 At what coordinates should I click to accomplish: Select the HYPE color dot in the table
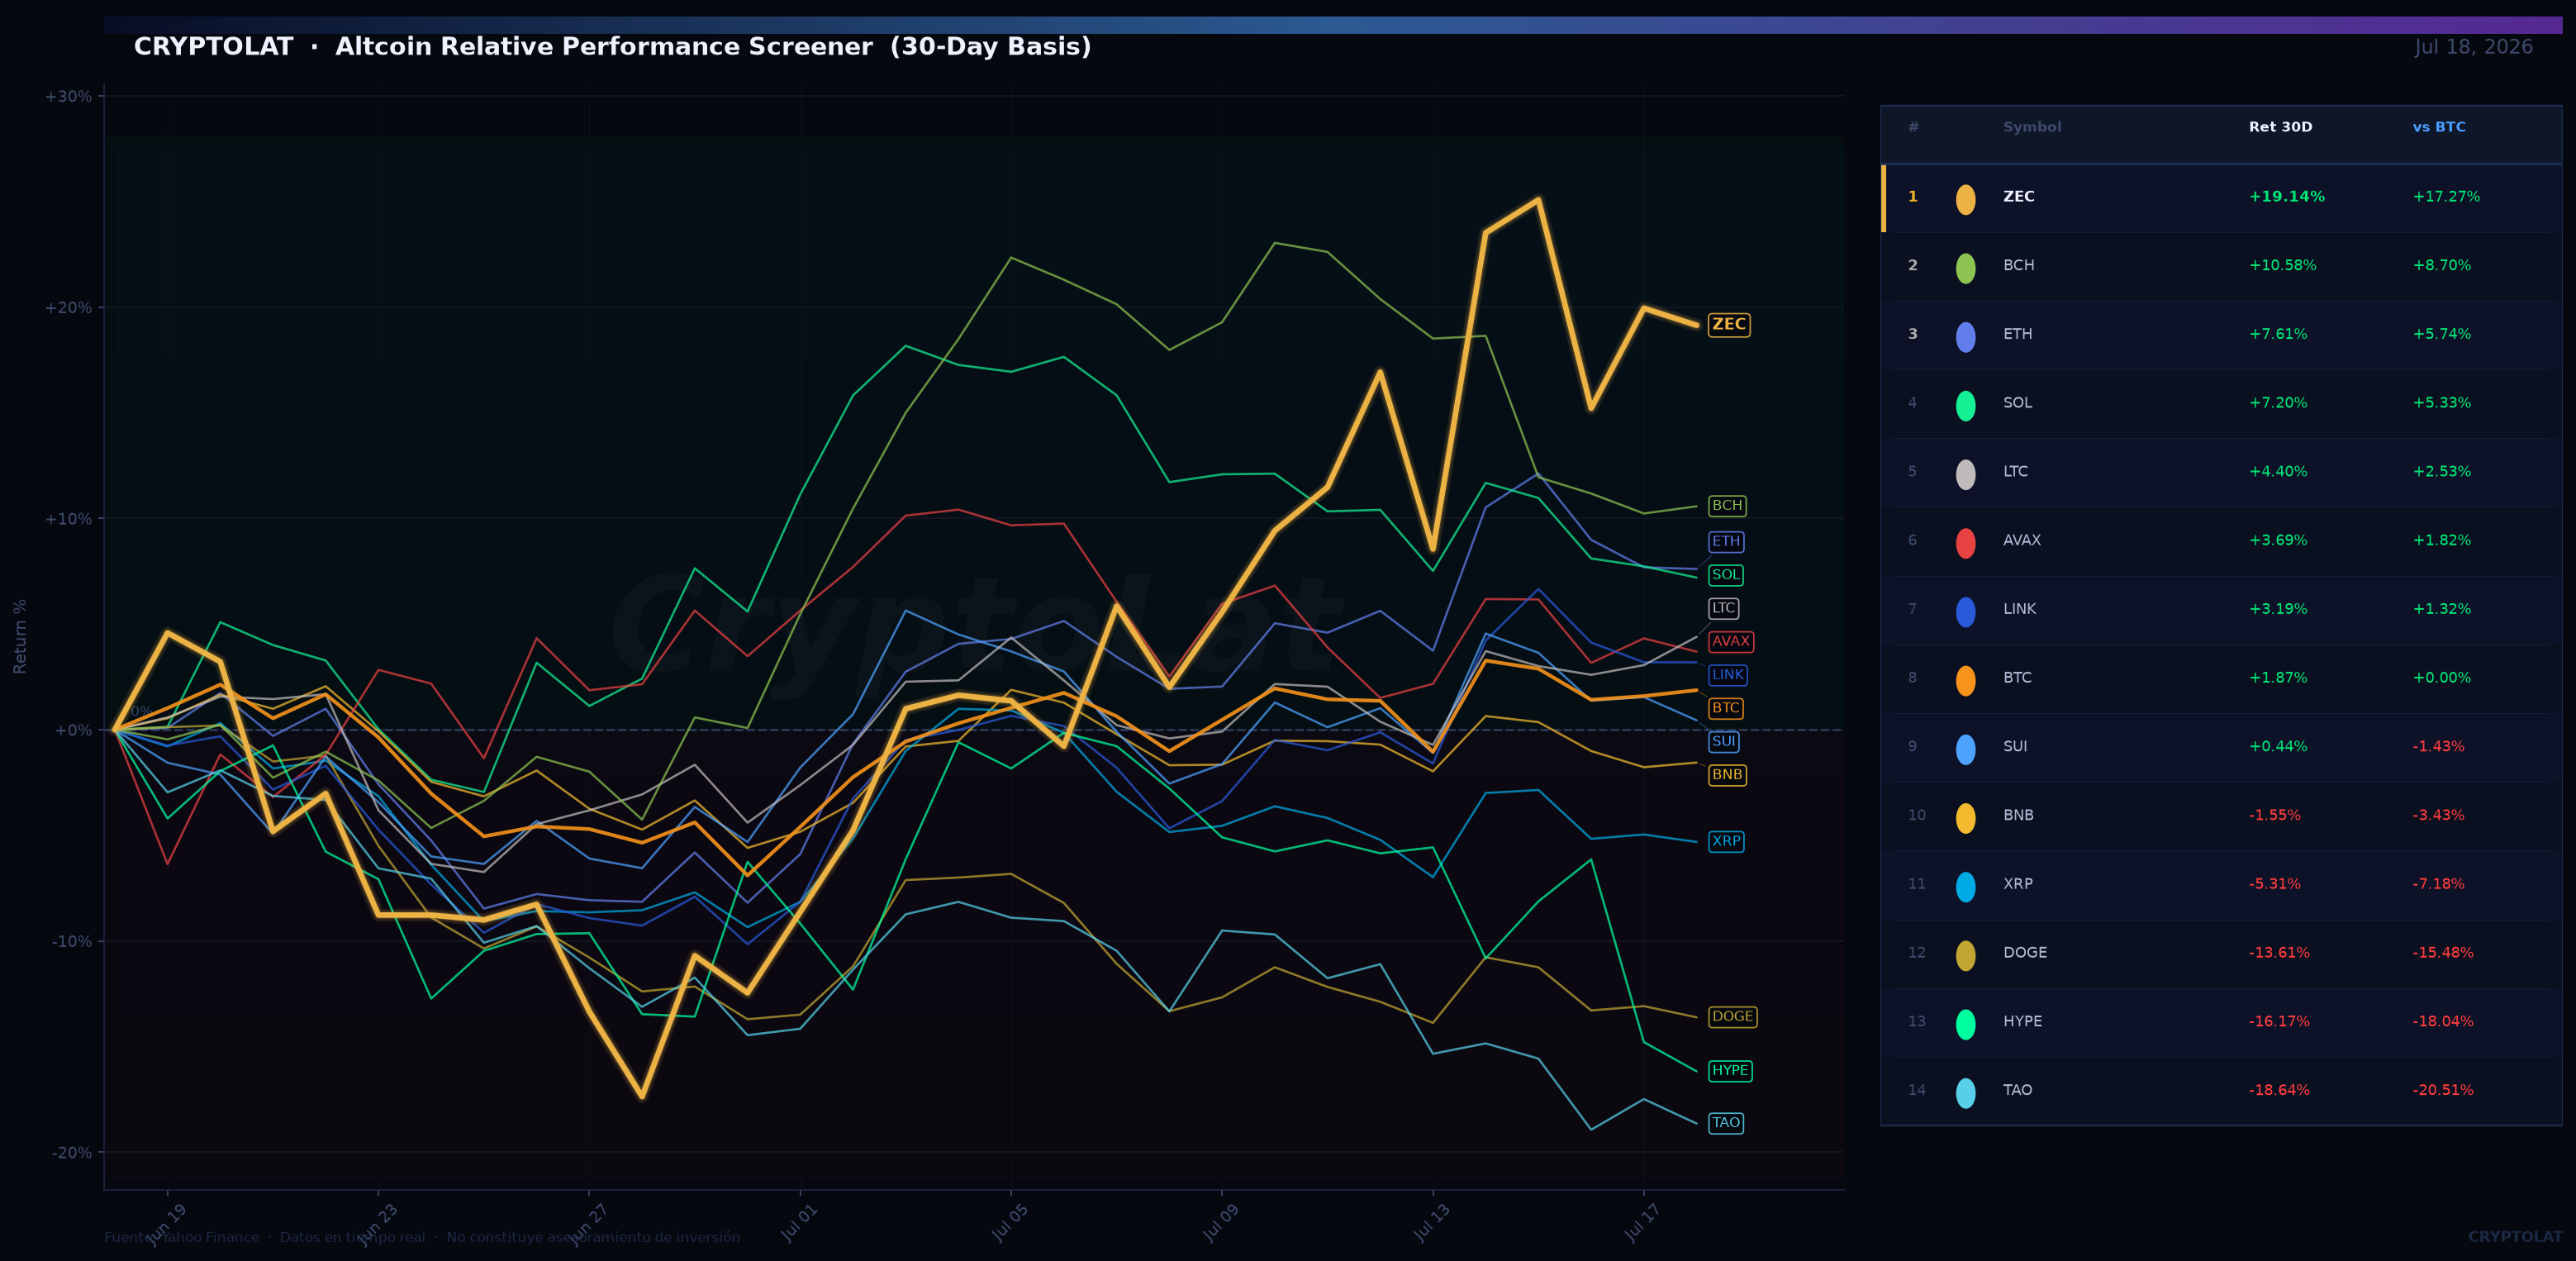[x=1965, y=1024]
